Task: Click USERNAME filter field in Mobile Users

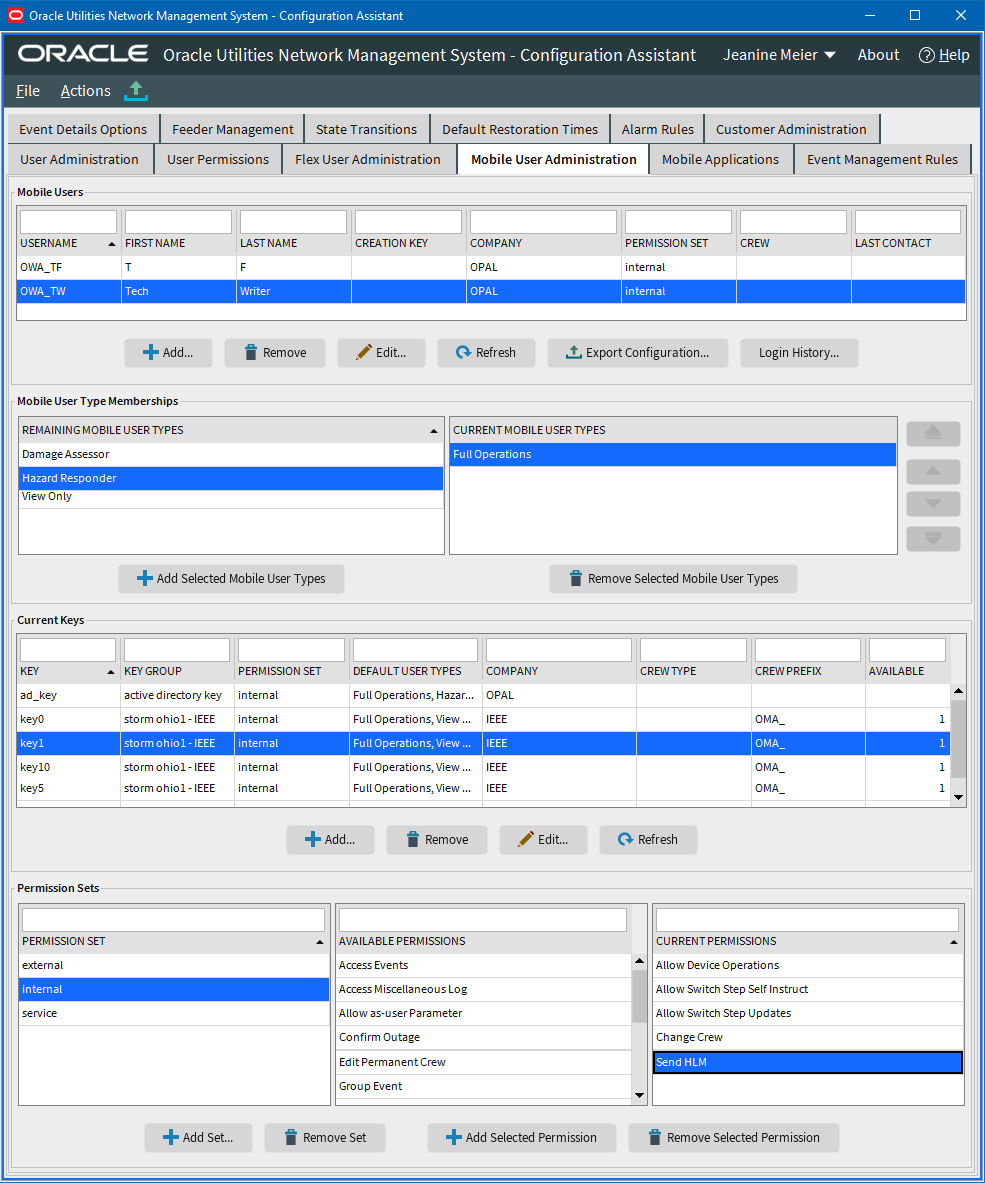Action: click(69, 222)
